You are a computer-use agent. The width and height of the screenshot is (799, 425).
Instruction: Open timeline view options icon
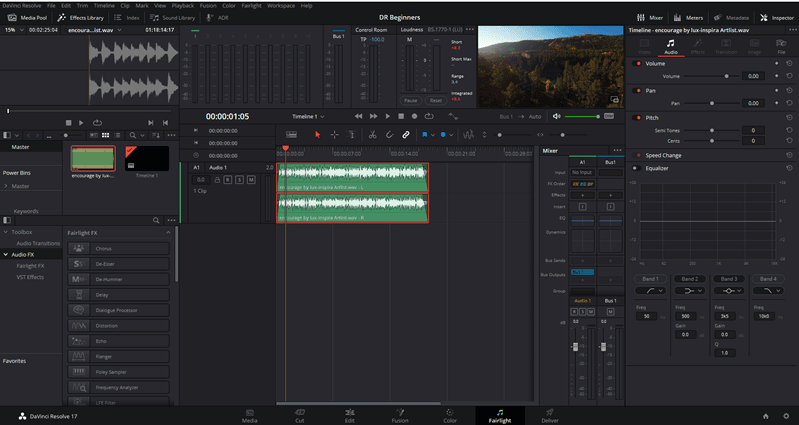[x=291, y=135]
